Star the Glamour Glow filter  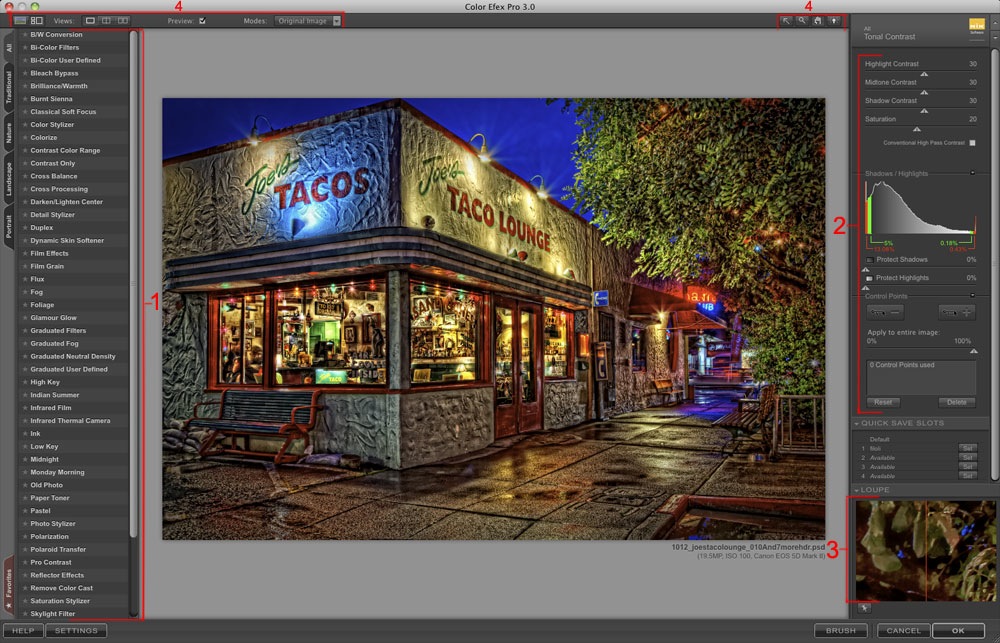click(x=25, y=318)
